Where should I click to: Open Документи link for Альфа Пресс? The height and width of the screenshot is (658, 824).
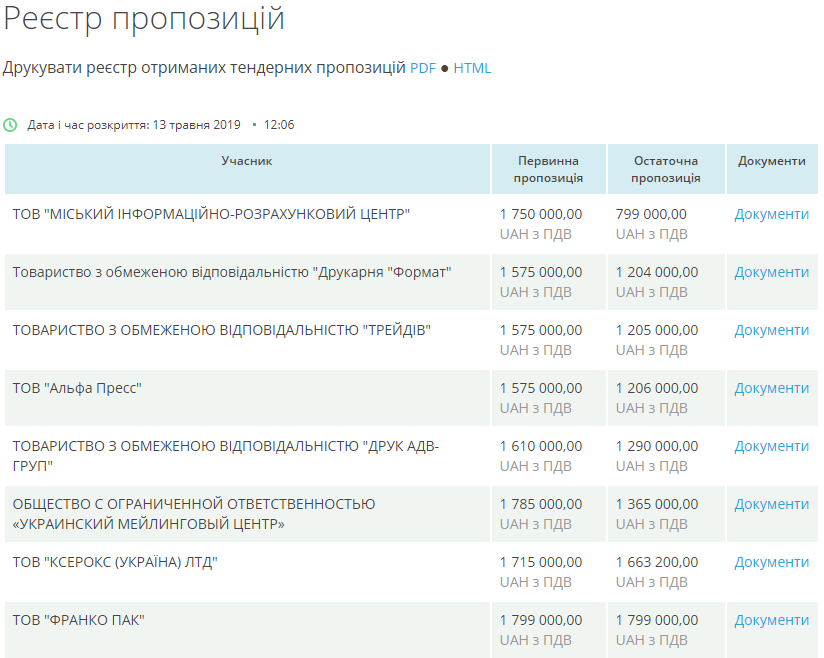click(x=771, y=388)
